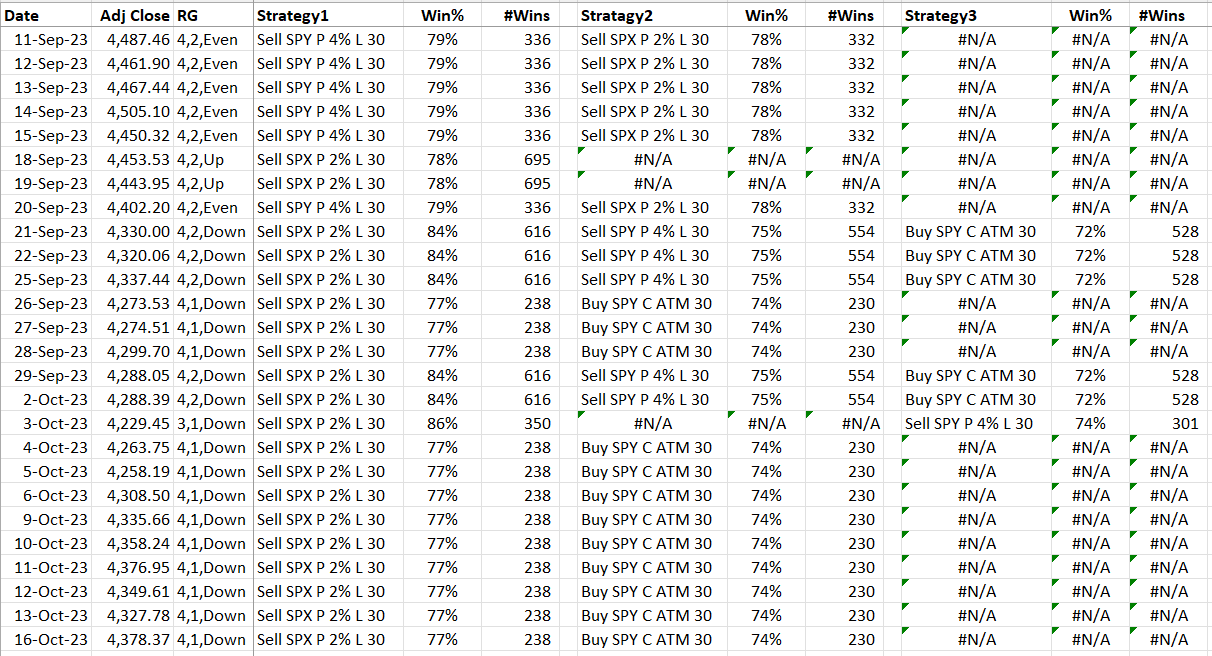Click Strategy1 cell on 18-Sep-23 row

(x=334, y=159)
